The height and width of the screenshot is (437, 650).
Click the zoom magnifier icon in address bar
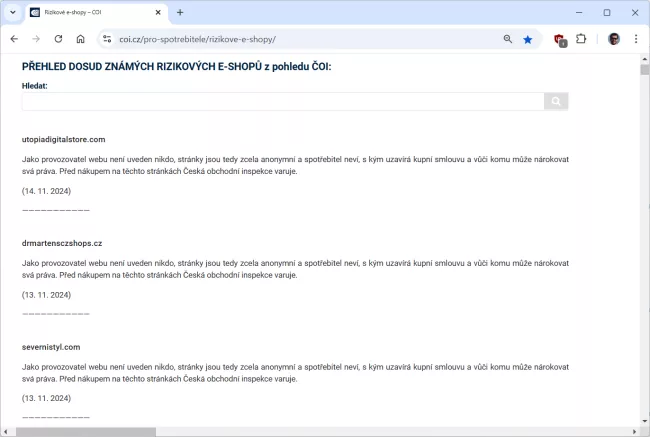pos(507,39)
